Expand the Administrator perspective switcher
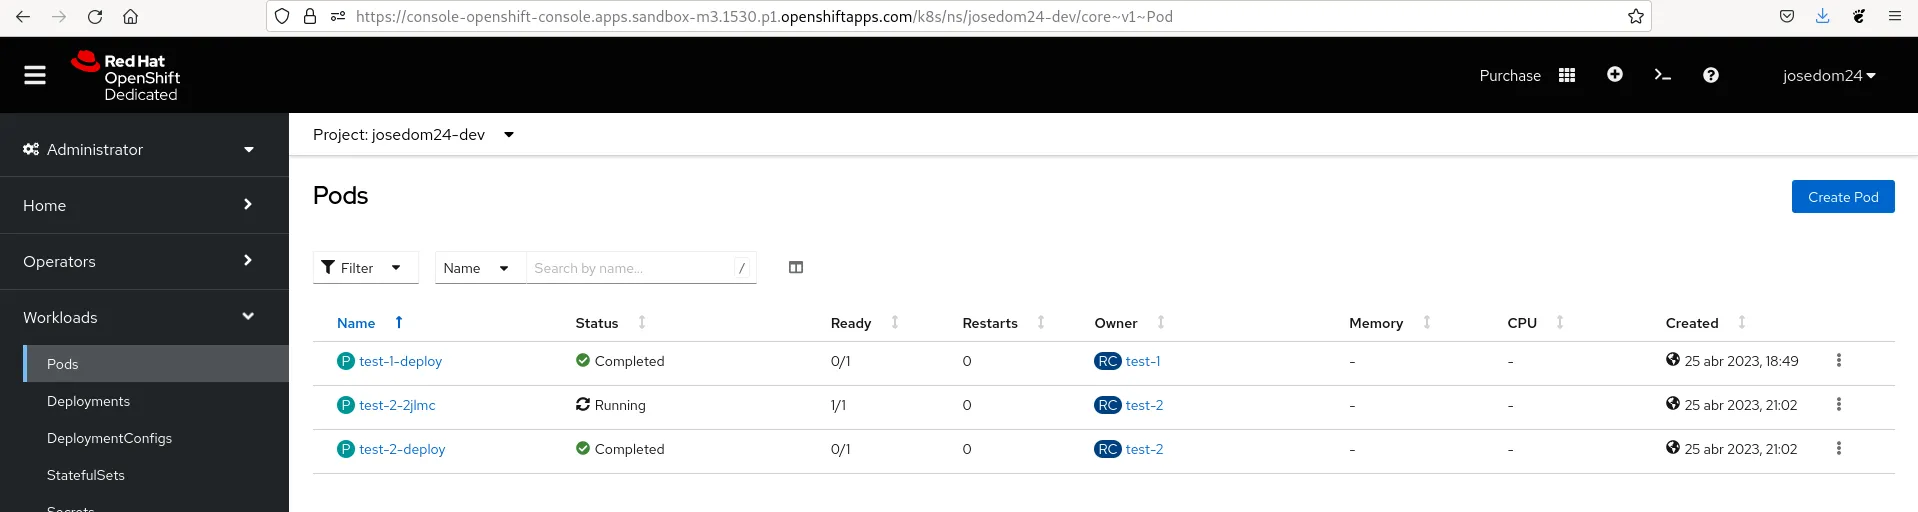This screenshot has height=512, width=1918. [140, 149]
